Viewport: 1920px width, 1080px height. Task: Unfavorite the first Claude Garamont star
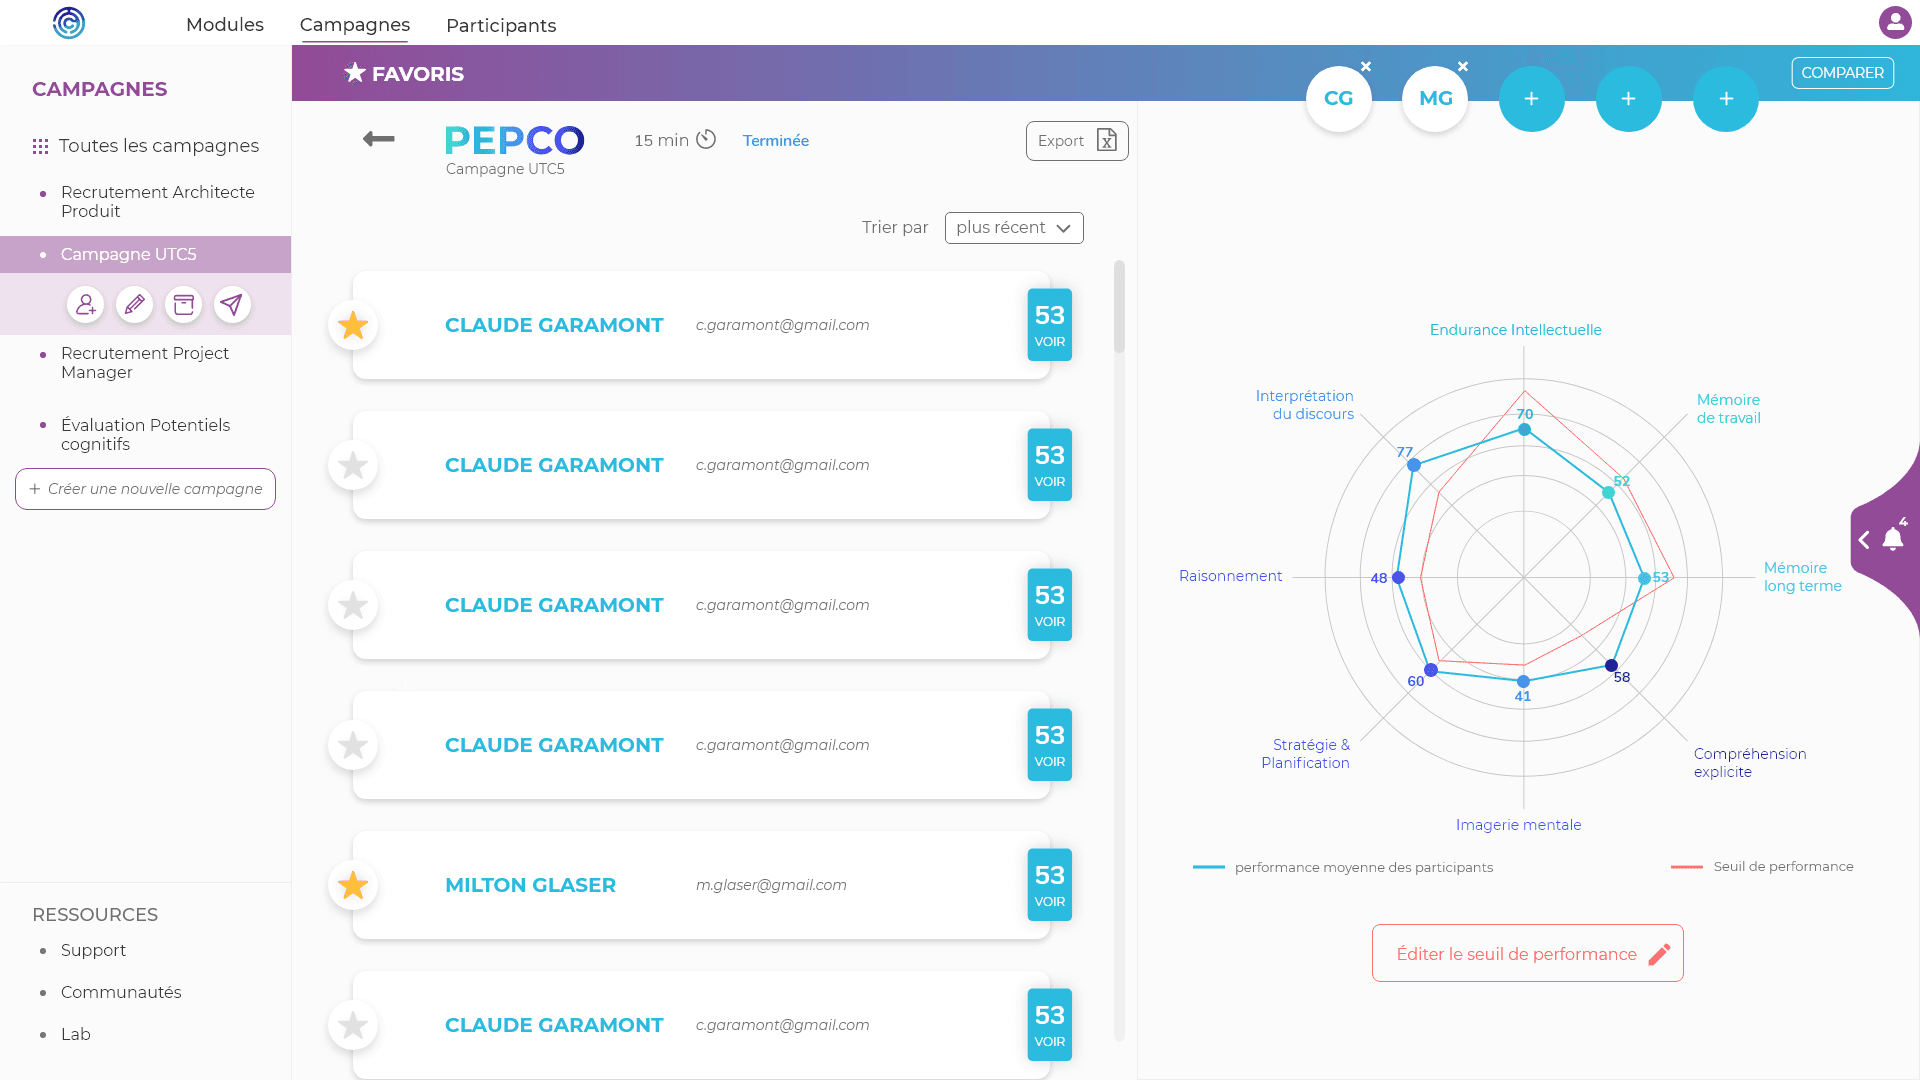(353, 325)
